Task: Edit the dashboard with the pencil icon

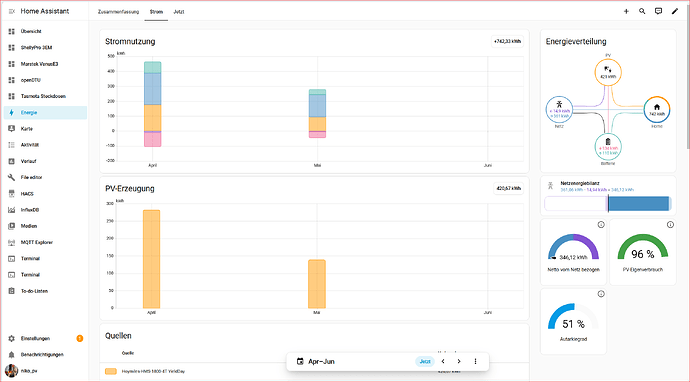Action: 675,11
